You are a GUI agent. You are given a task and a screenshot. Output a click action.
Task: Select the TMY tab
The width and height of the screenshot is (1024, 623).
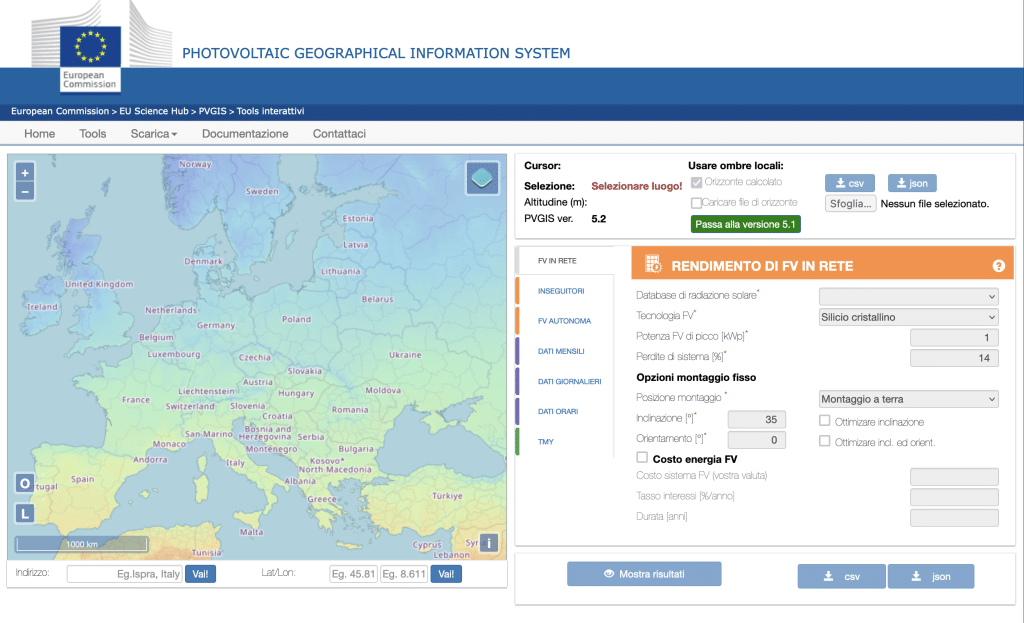pos(566,441)
